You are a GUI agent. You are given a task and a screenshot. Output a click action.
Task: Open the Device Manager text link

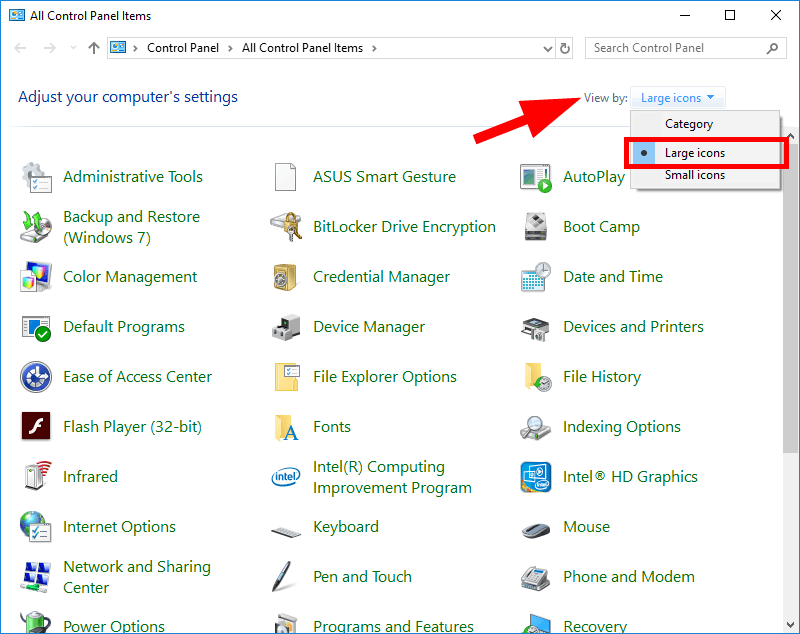[x=369, y=326]
